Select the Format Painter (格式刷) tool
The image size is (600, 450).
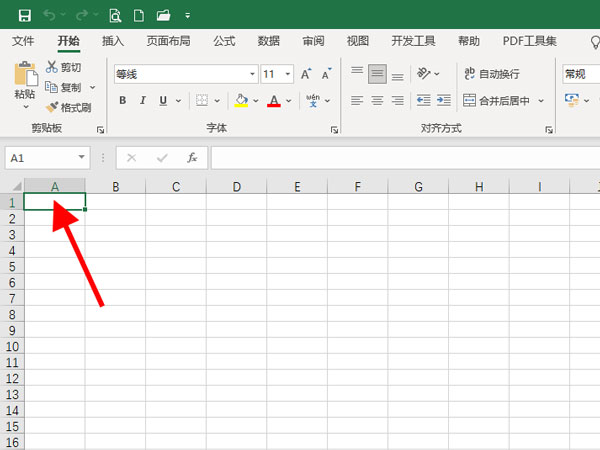(68, 107)
